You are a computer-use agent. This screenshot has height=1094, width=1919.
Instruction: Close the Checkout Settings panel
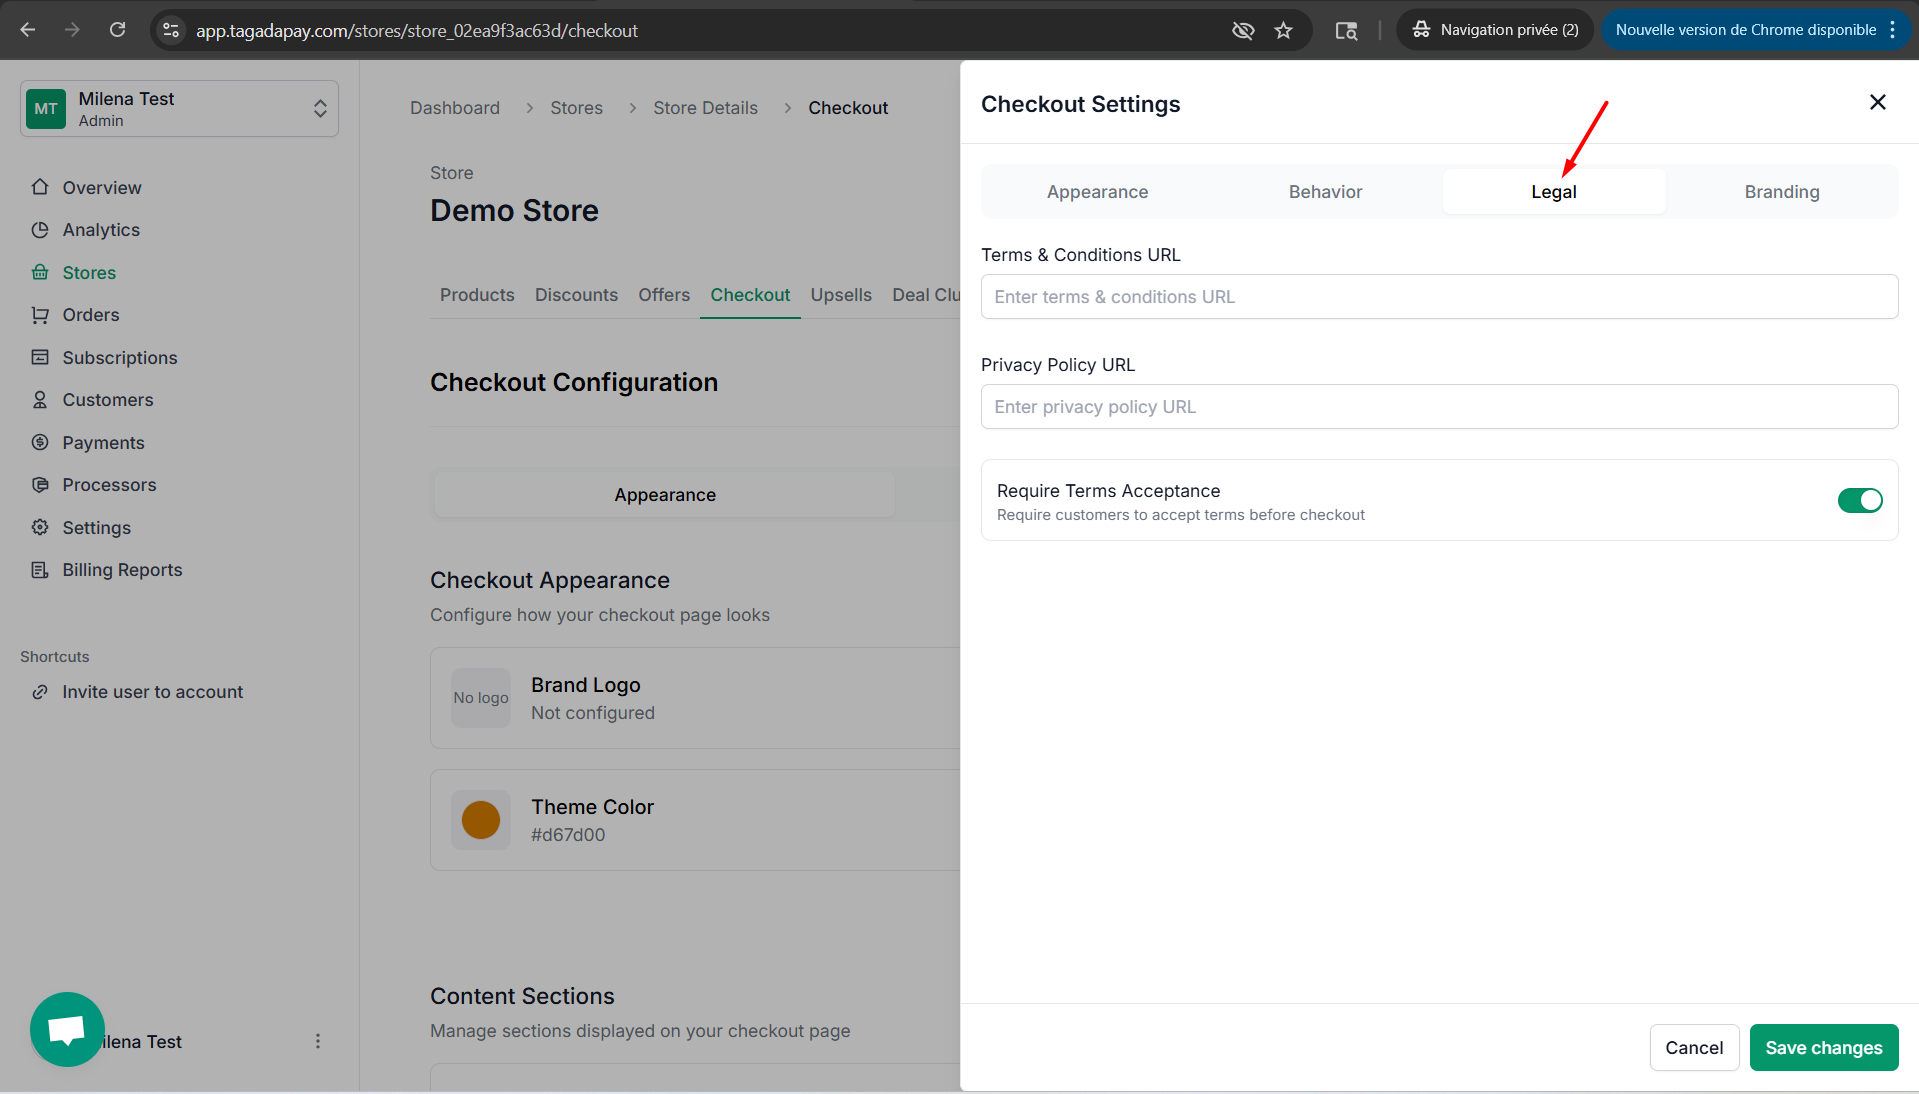click(x=1878, y=102)
